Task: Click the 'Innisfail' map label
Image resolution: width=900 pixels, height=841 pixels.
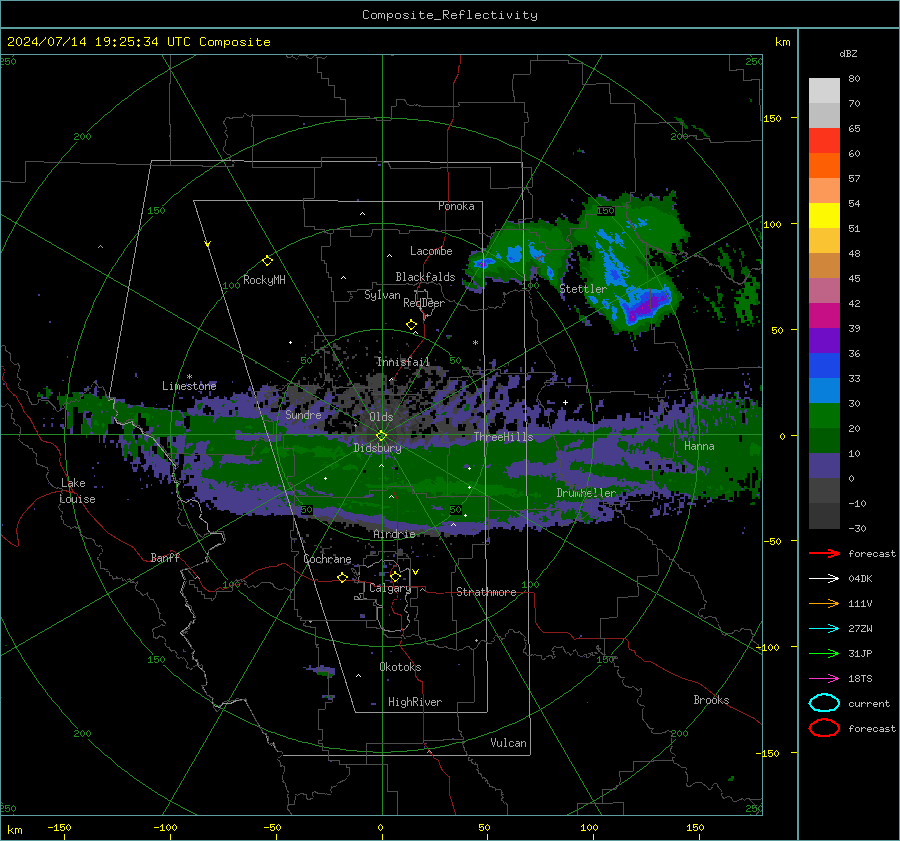Action: pyautogui.click(x=403, y=362)
